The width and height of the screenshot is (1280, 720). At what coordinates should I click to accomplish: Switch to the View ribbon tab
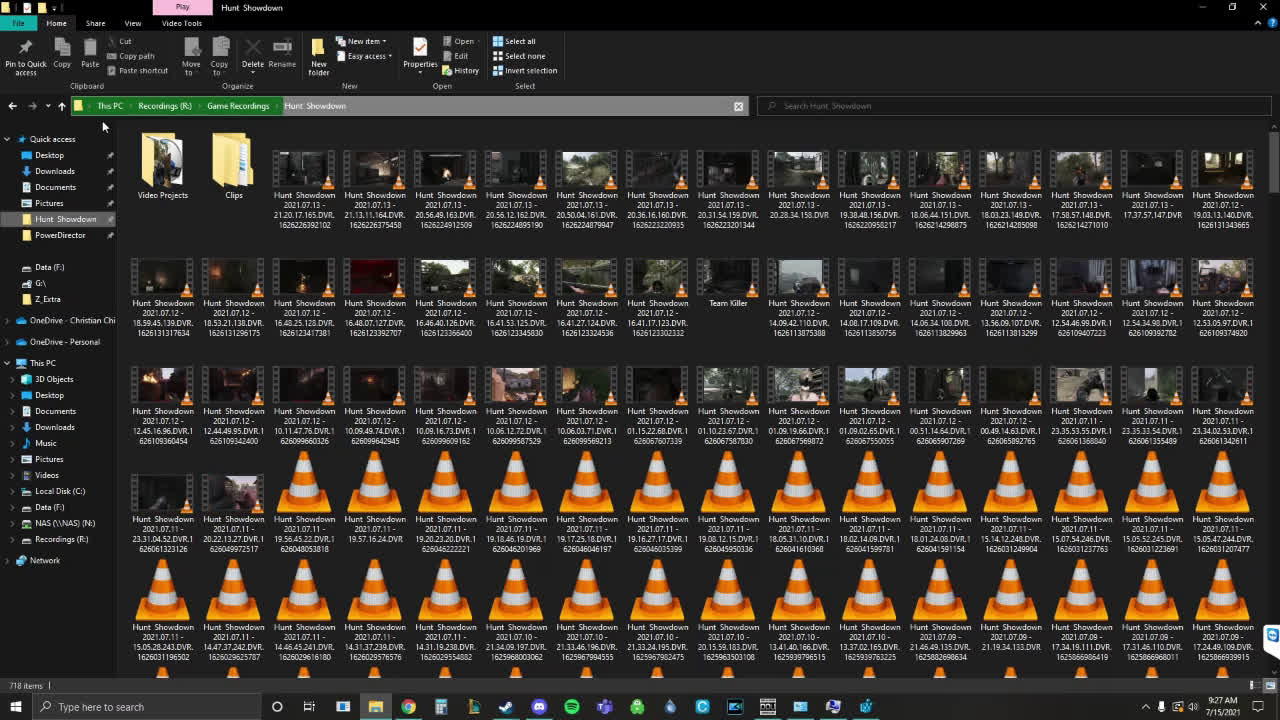click(x=132, y=23)
